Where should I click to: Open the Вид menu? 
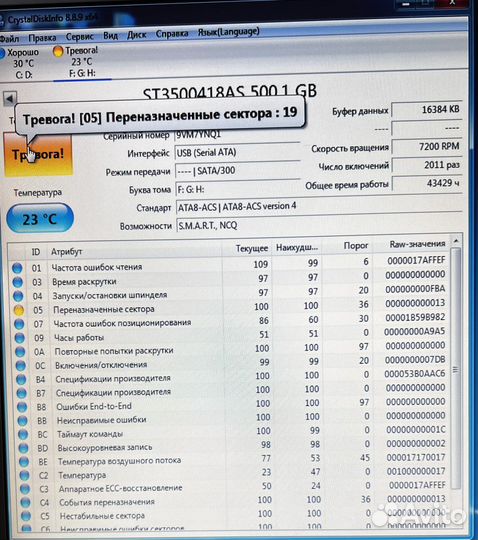[110, 35]
